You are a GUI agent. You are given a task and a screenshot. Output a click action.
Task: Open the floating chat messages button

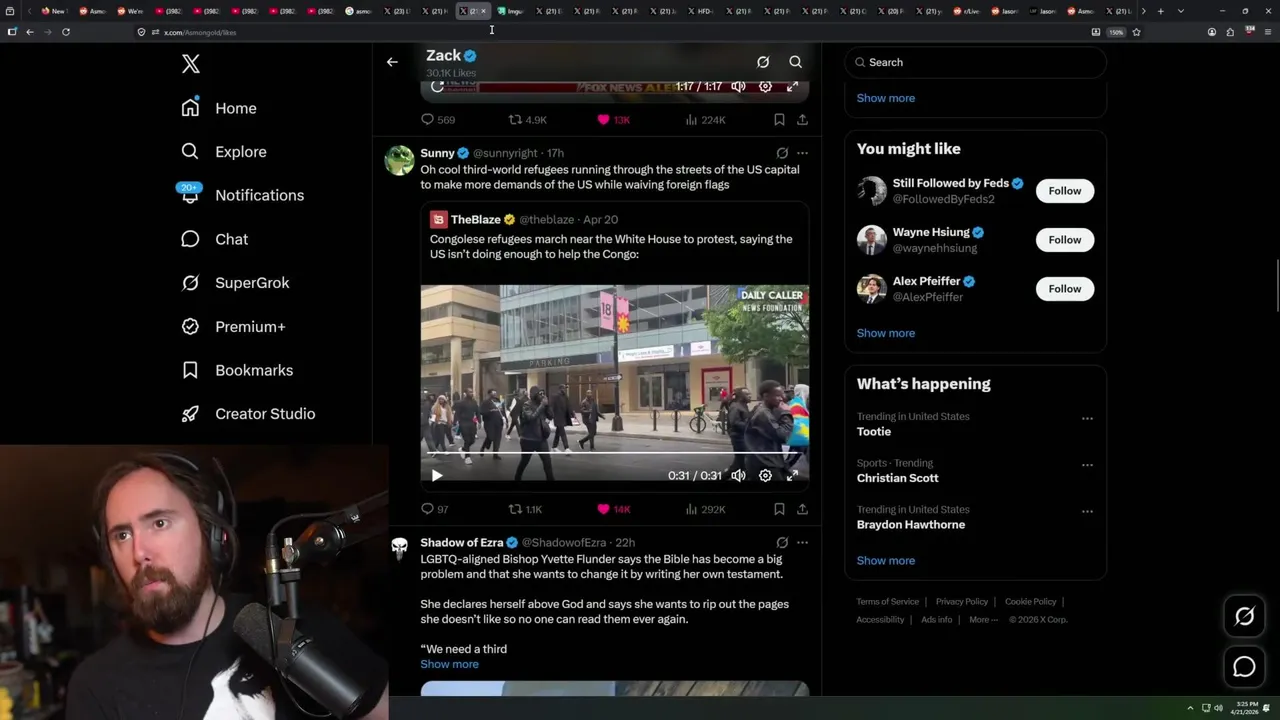1245,667
